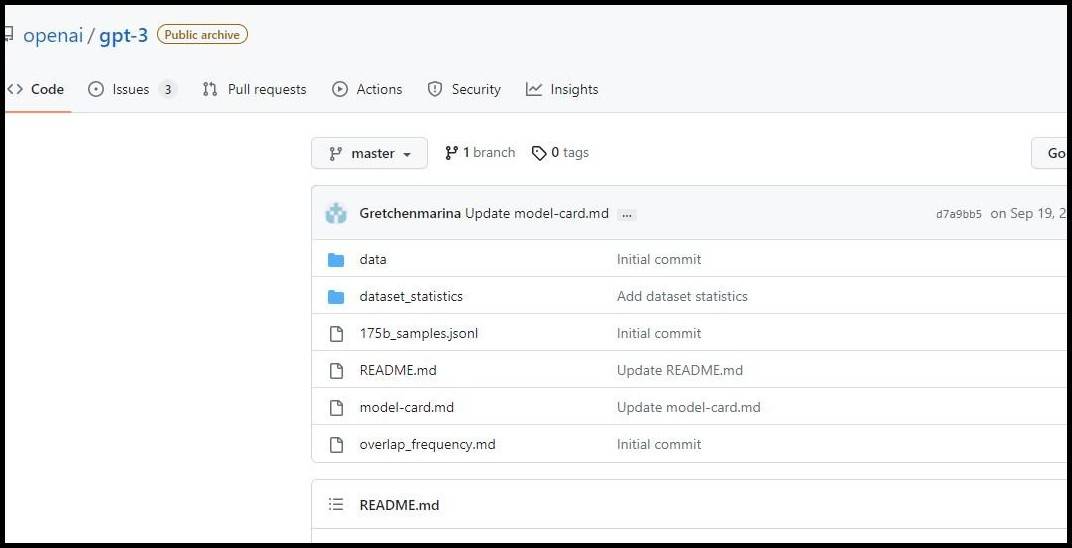Viewport: 1072px width, 548px height.
Task: Open the openai owner link
Action: (53, 35)
